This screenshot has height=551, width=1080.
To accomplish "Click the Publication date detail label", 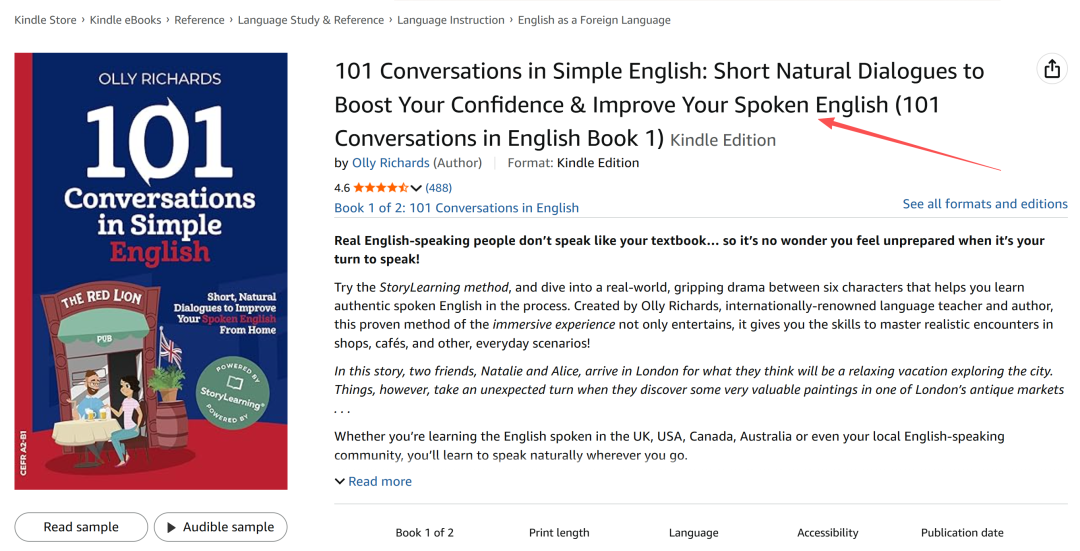I will 962,532.
